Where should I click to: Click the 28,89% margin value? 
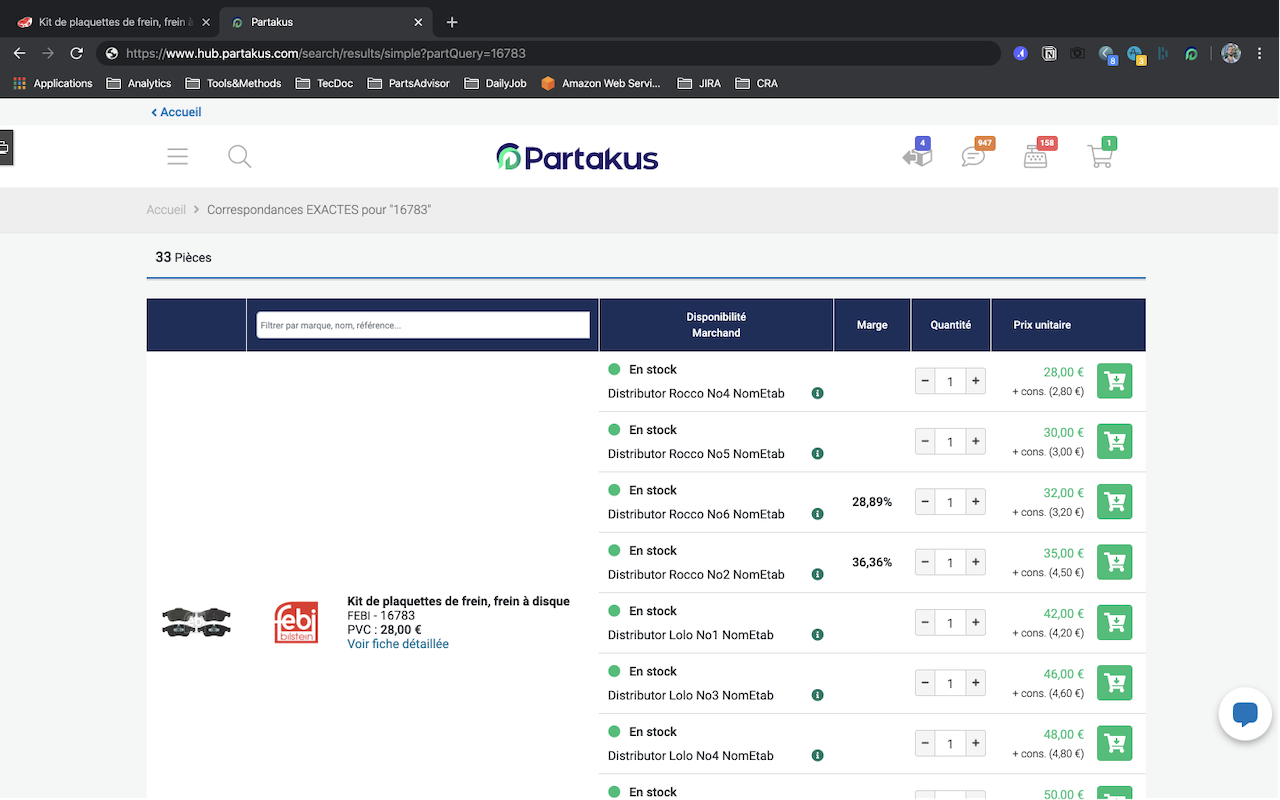(x=872, y=502)
